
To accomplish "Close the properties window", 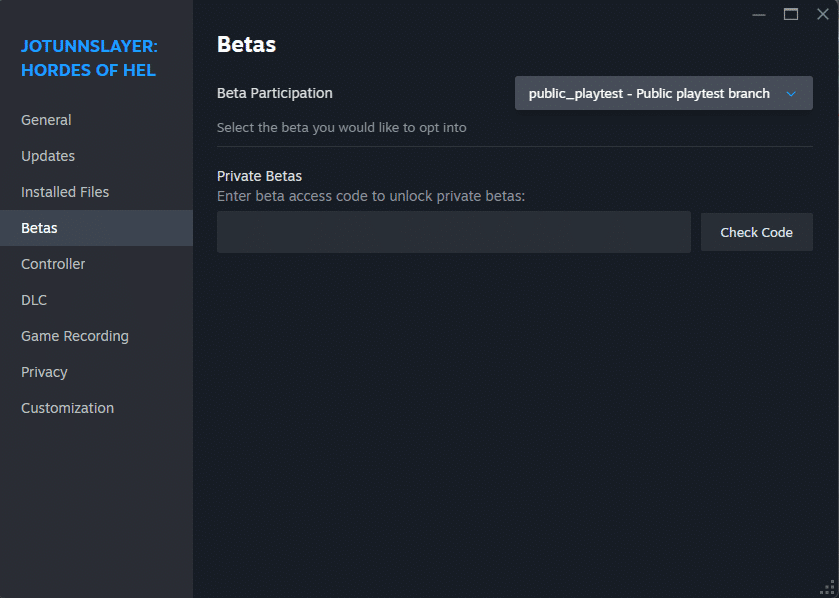I will pyautogui.click(x=823, y=14).
